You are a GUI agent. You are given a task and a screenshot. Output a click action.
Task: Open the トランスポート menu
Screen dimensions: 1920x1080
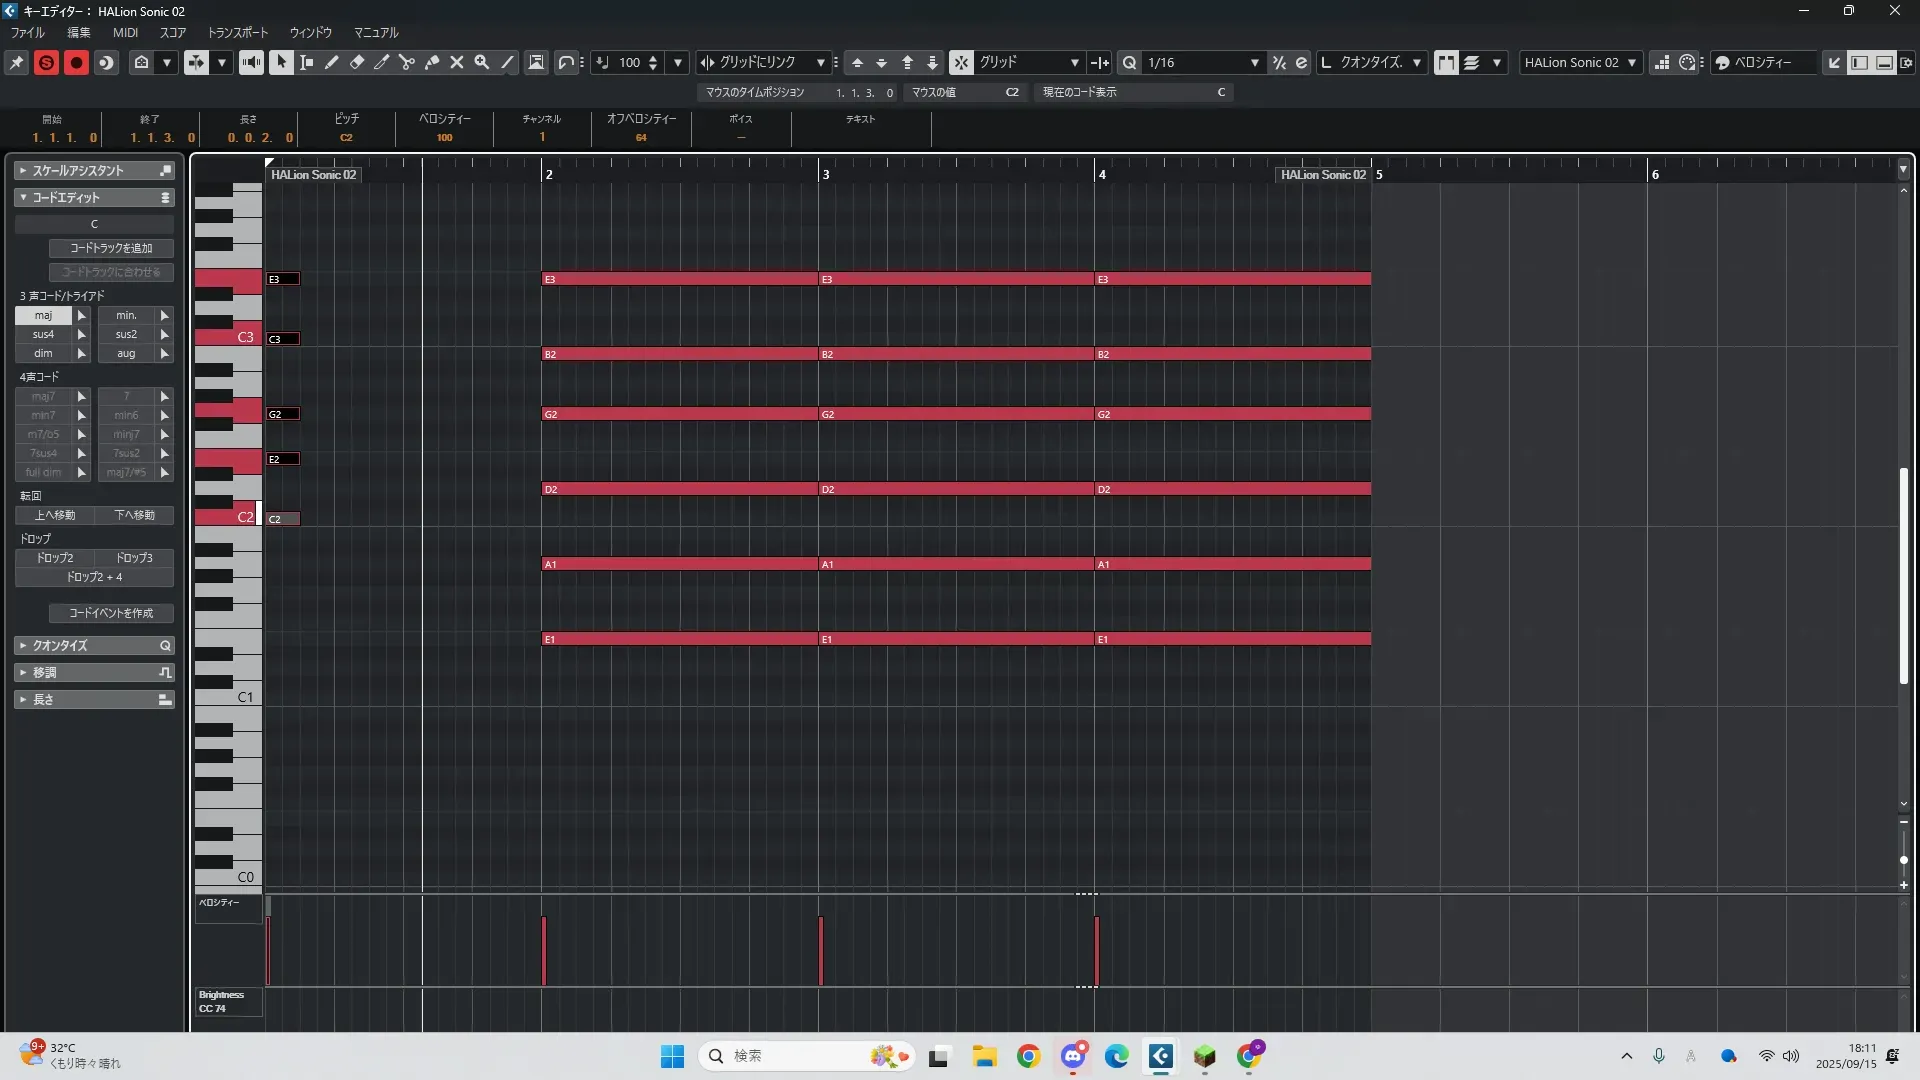[237, 32]
